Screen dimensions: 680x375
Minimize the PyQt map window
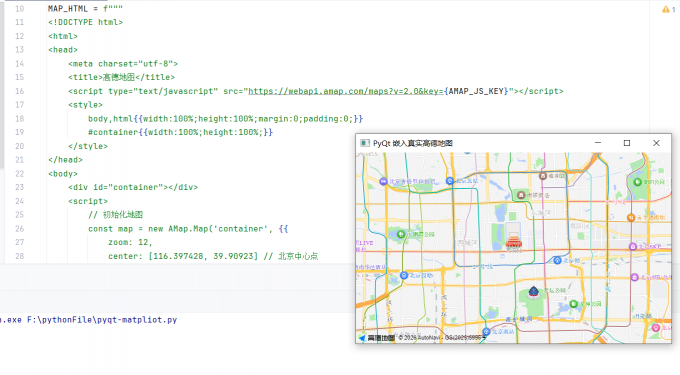pos(598,143)
